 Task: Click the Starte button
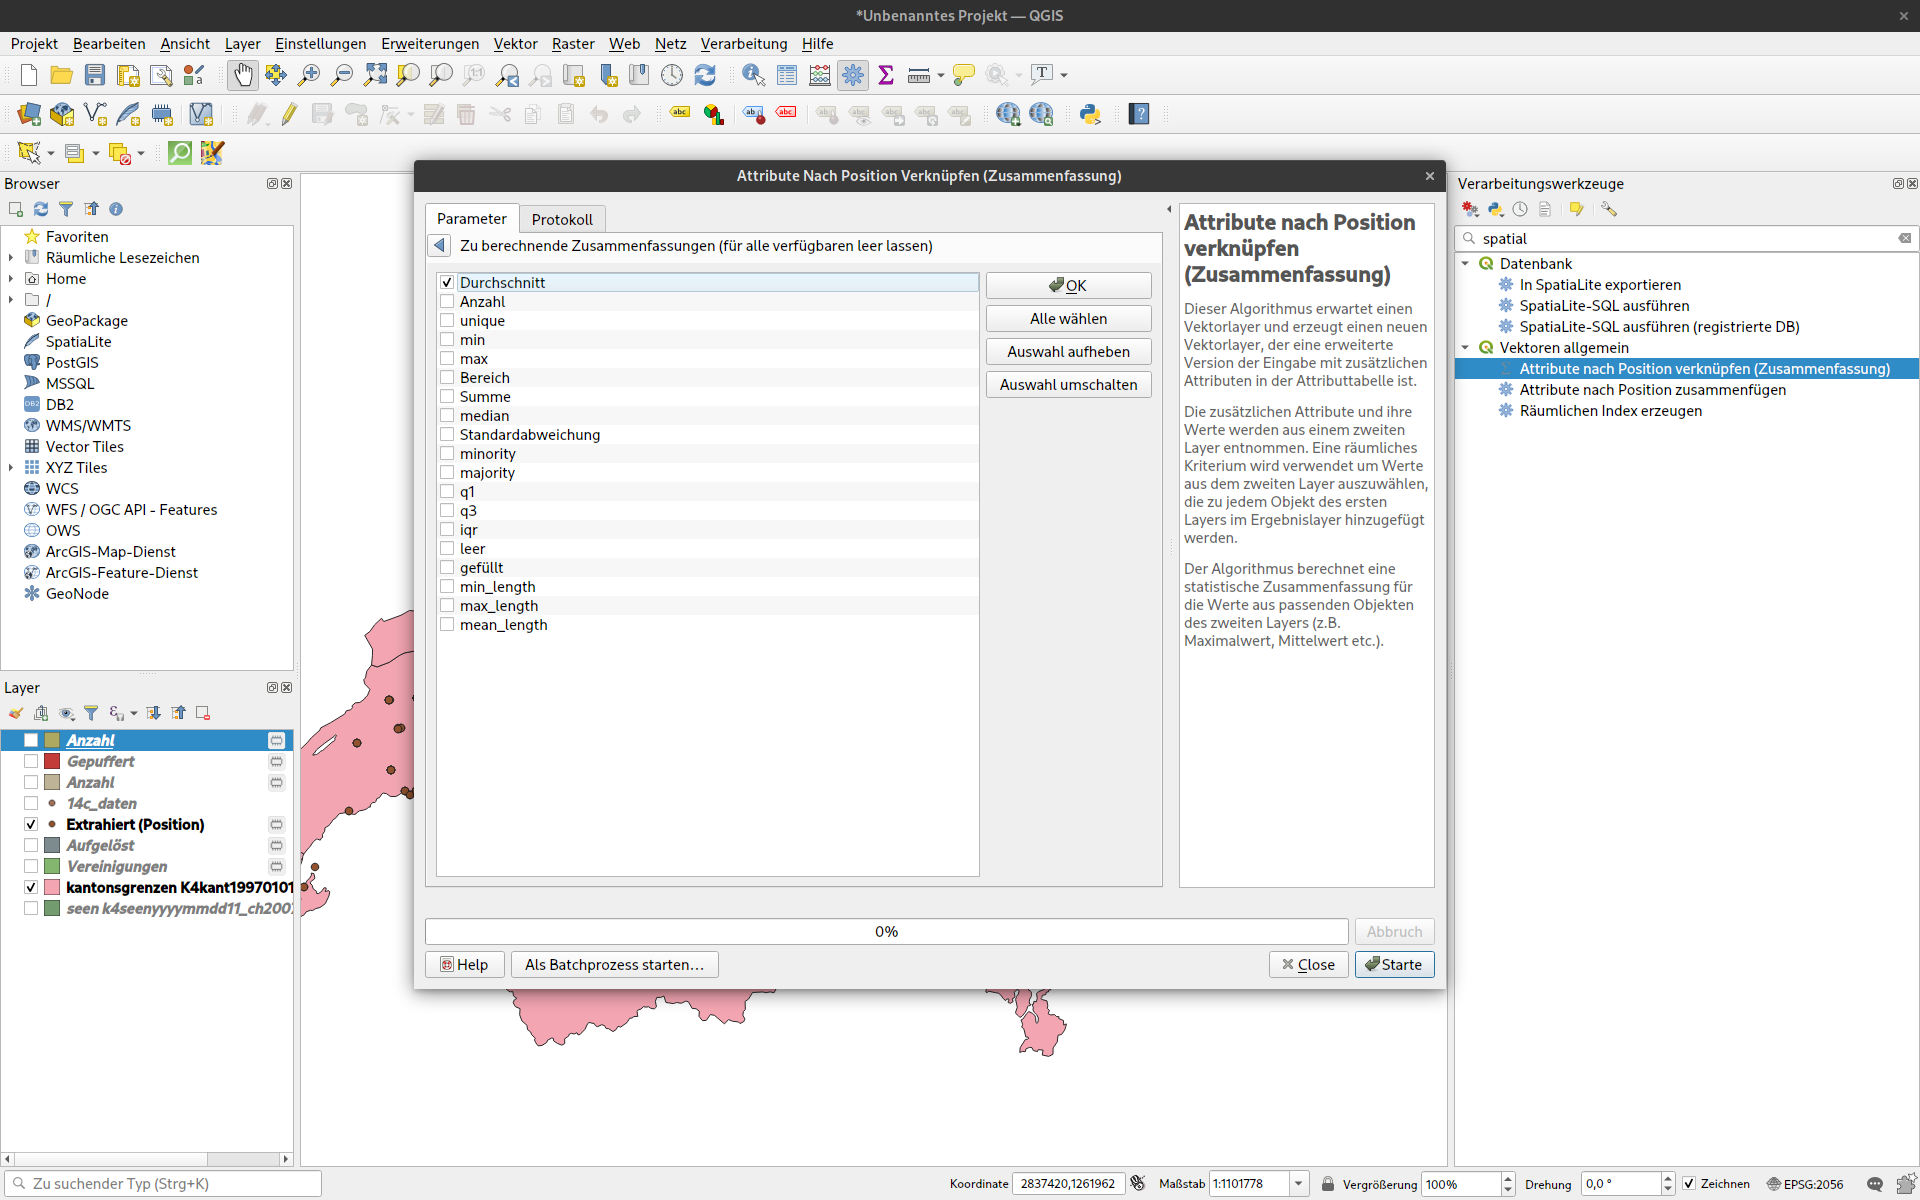pyautogui.click(x=1394, y=965)
